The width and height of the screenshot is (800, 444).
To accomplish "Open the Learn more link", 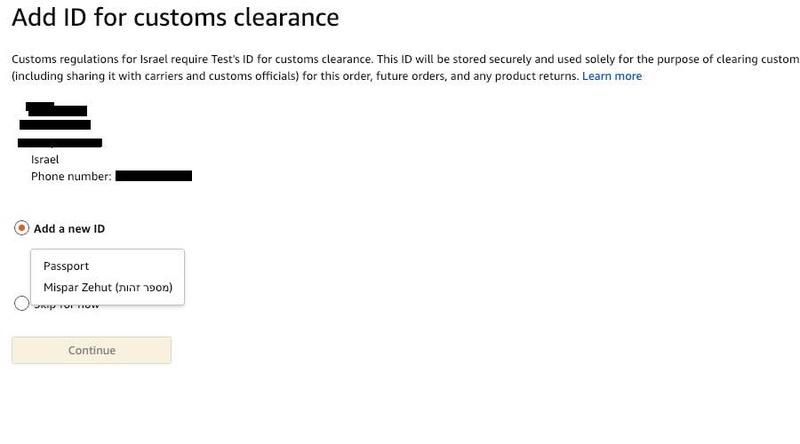I will [x=612, y=76].
